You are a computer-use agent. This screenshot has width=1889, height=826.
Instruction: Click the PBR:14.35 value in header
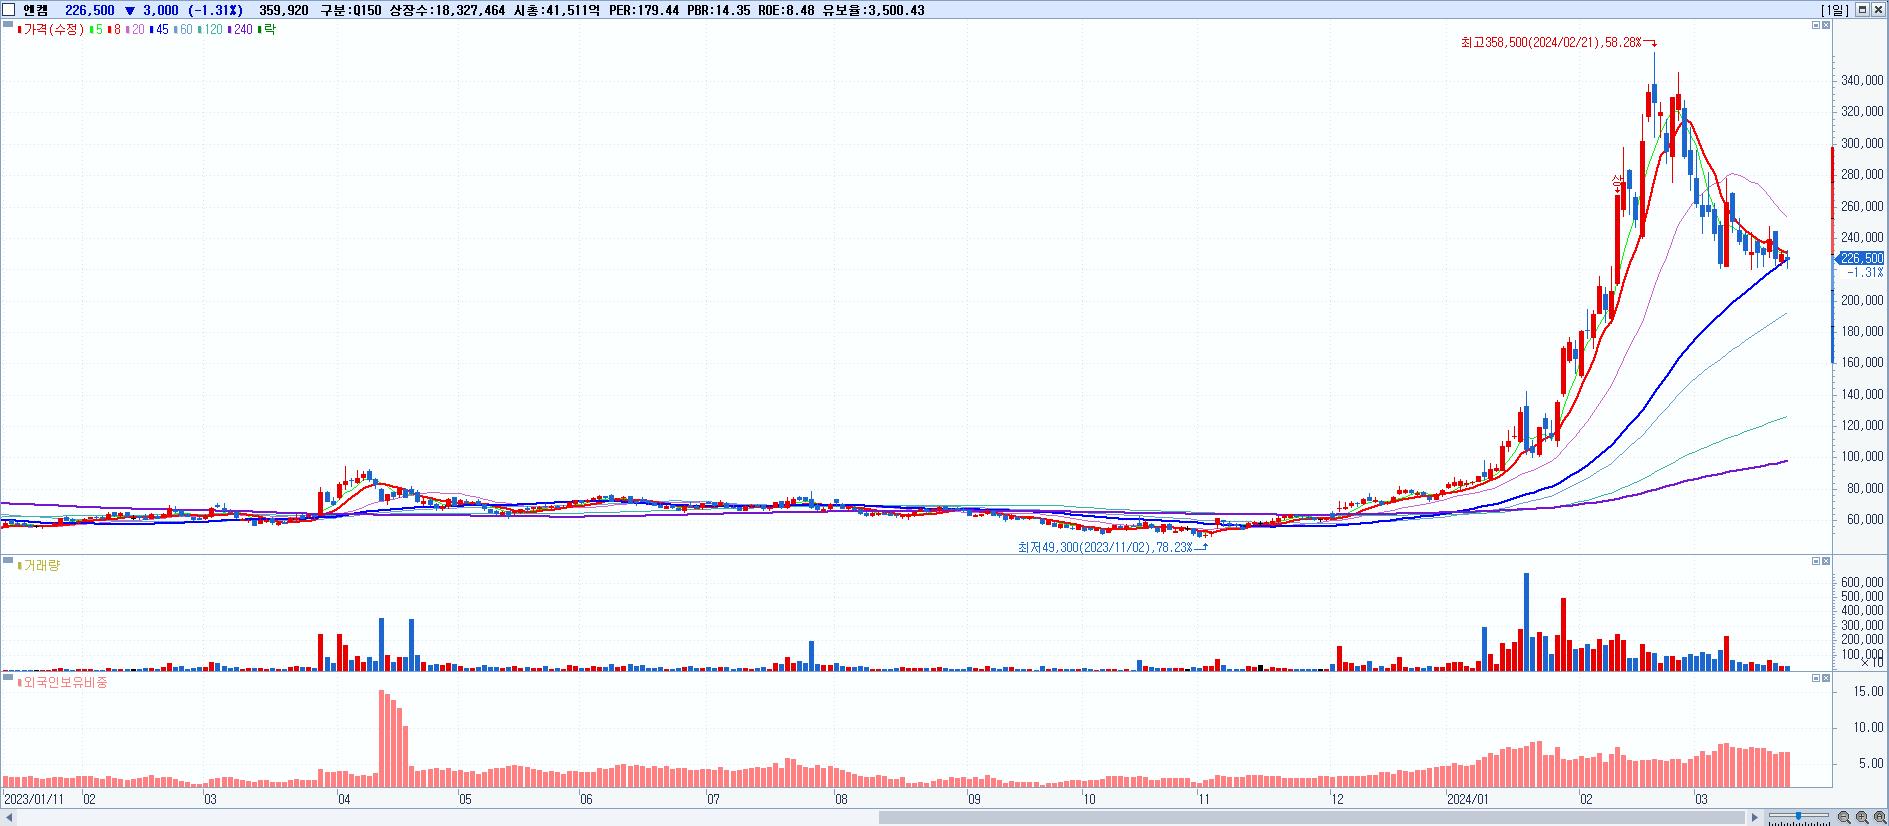(x=719, y=10)
